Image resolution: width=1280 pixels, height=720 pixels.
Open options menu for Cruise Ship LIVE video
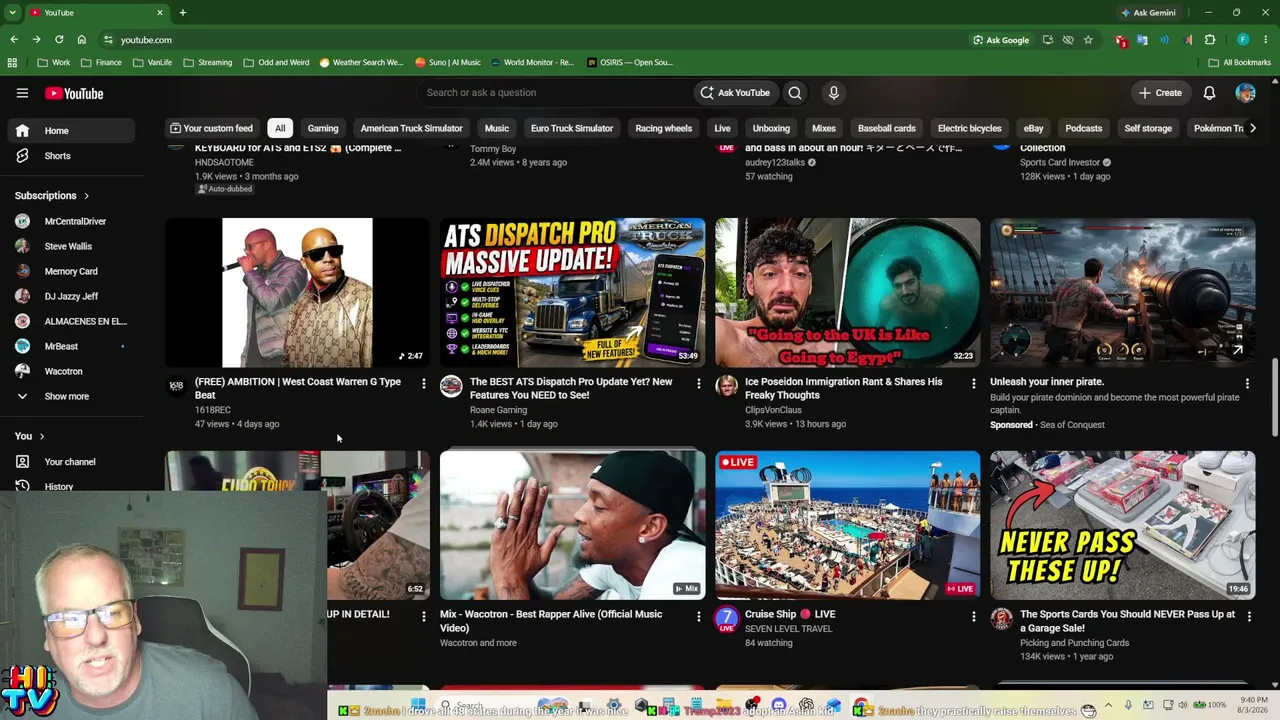[x=973, y=616]
